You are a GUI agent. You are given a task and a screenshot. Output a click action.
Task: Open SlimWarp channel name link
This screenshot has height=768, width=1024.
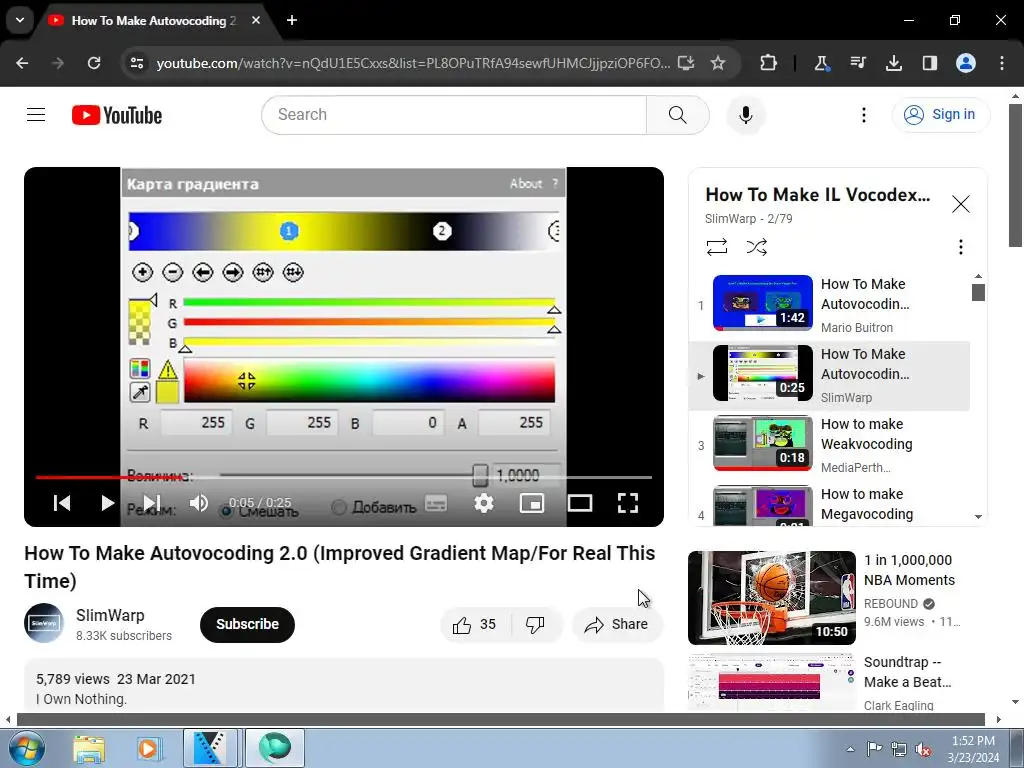pos(110,615)
